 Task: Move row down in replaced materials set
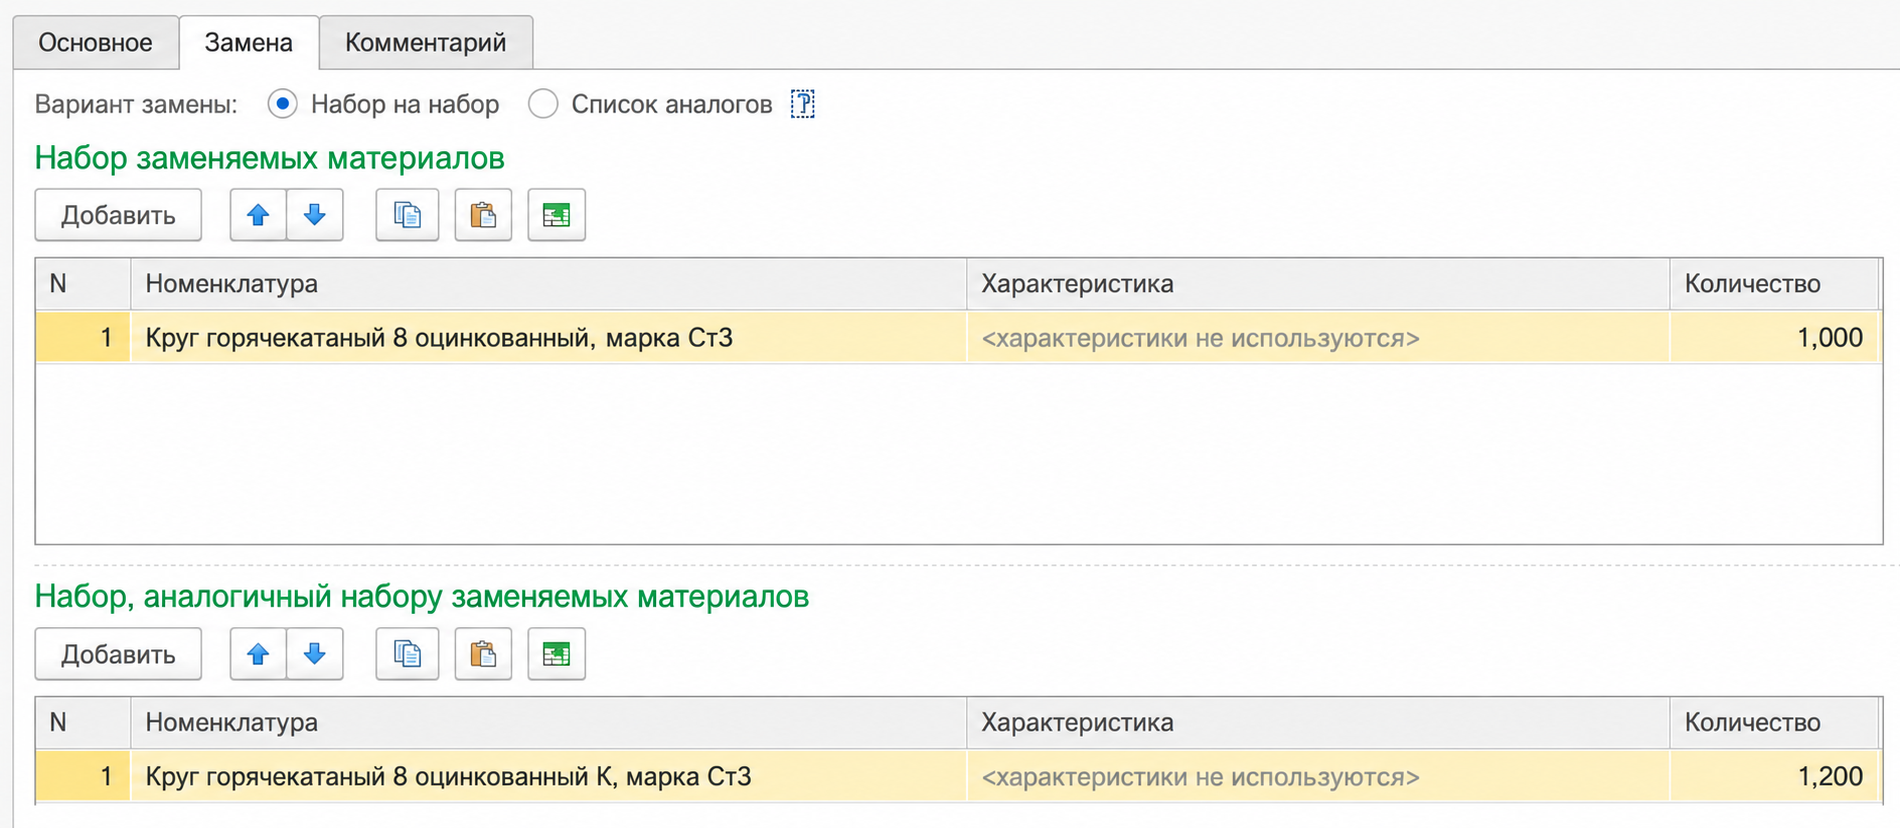[x=315, y=215]
